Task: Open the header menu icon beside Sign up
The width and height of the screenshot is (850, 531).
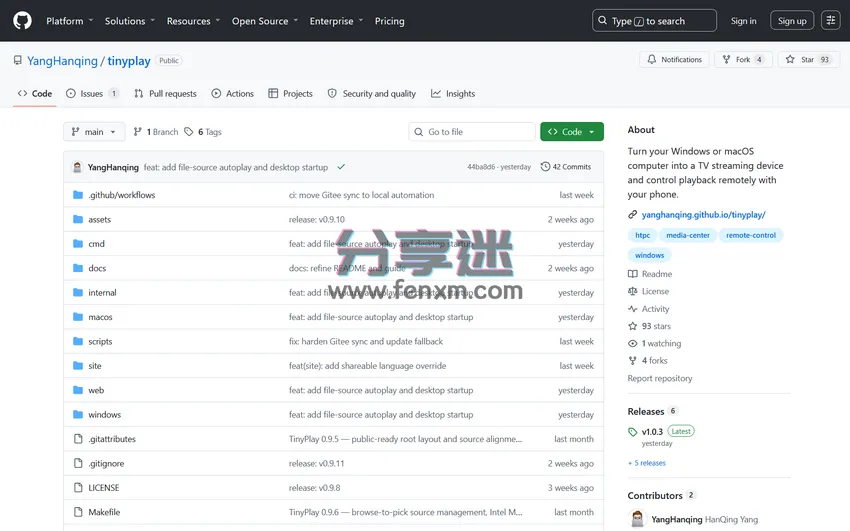Action: coord(830,21)
